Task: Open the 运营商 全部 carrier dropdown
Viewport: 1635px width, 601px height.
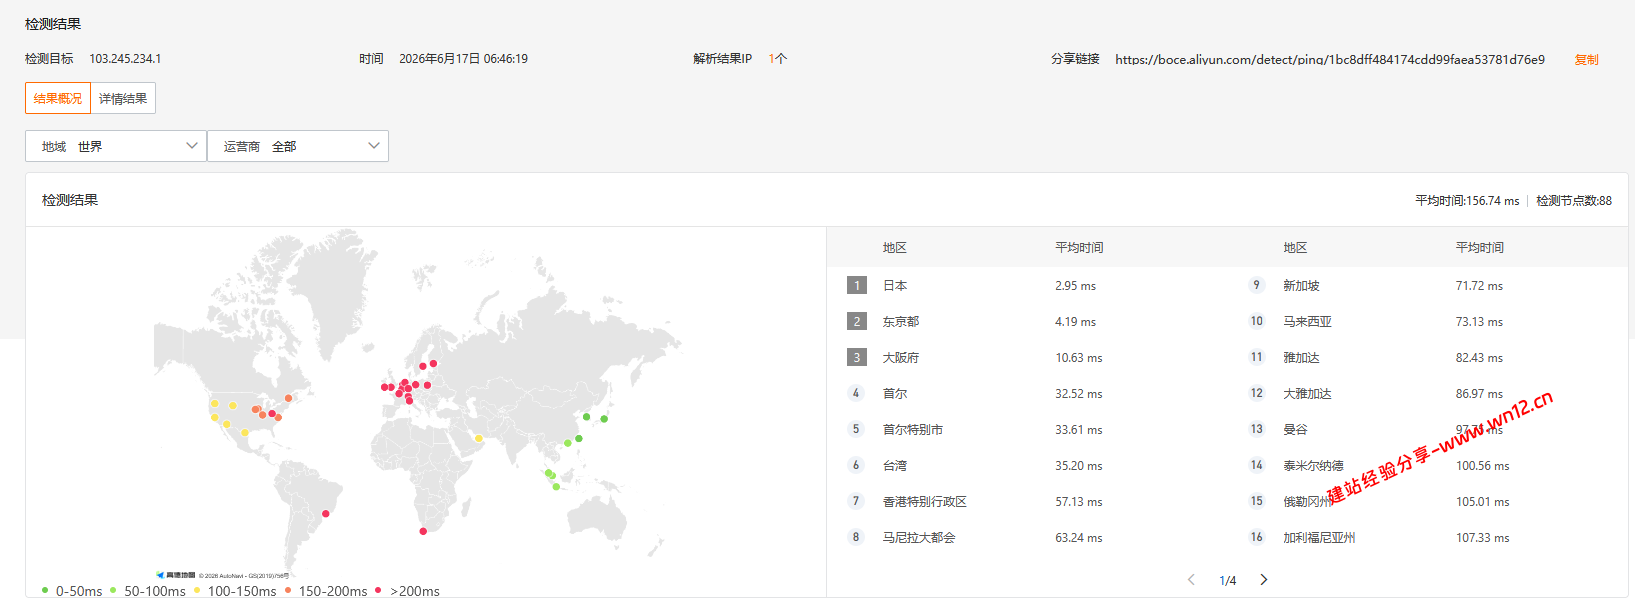Action: [x=298, y=146]
